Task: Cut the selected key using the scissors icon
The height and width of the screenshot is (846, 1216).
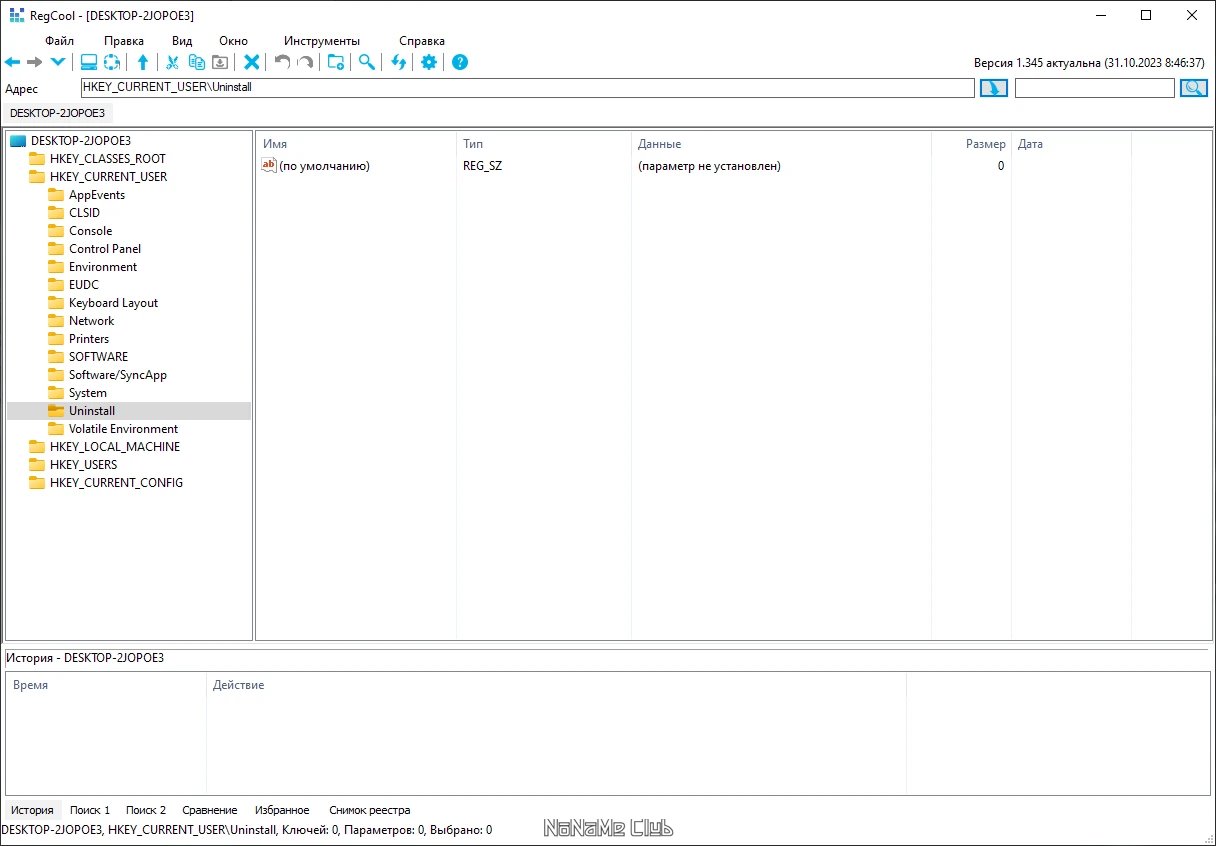Action: click(x=172, y=62)
